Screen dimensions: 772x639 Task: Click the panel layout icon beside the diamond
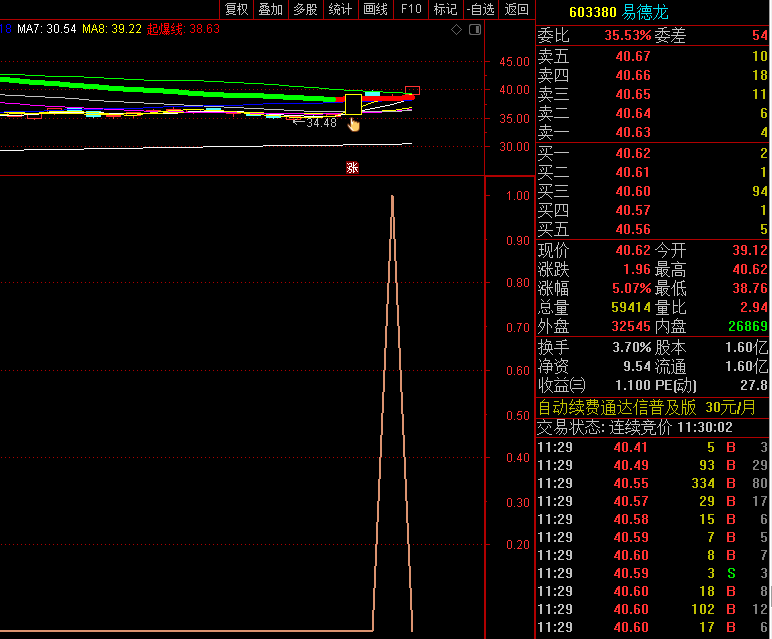point(474,30)
